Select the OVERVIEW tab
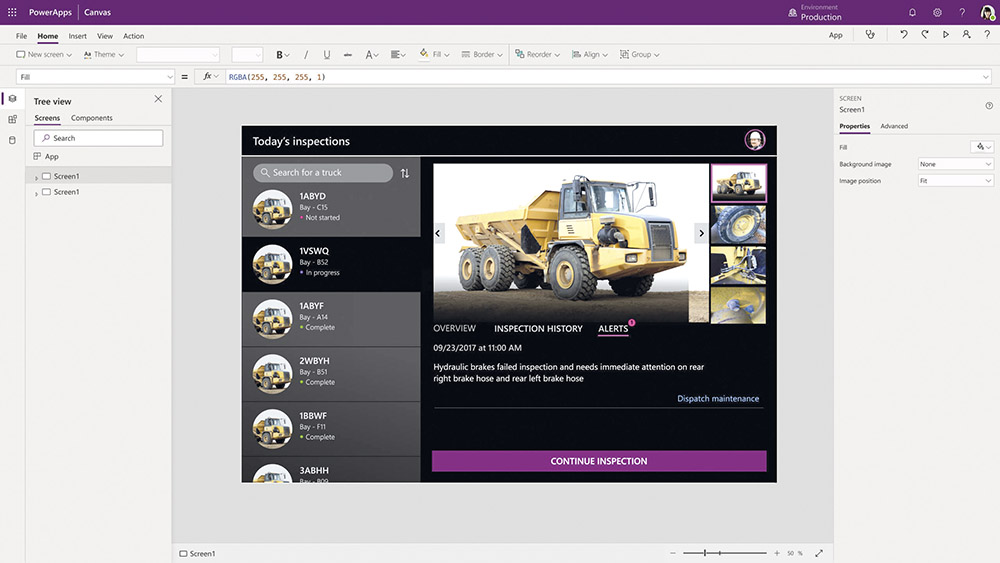1000x563 pixels. (455, 328)
